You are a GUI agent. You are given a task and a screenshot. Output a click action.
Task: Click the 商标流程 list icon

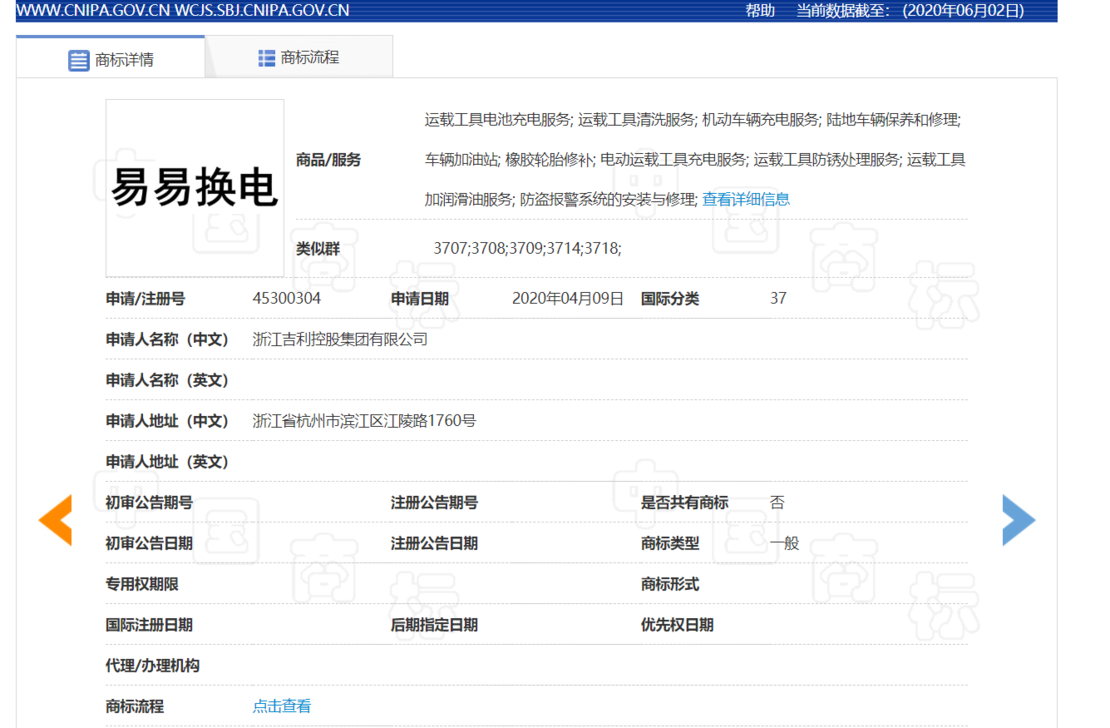266,58
